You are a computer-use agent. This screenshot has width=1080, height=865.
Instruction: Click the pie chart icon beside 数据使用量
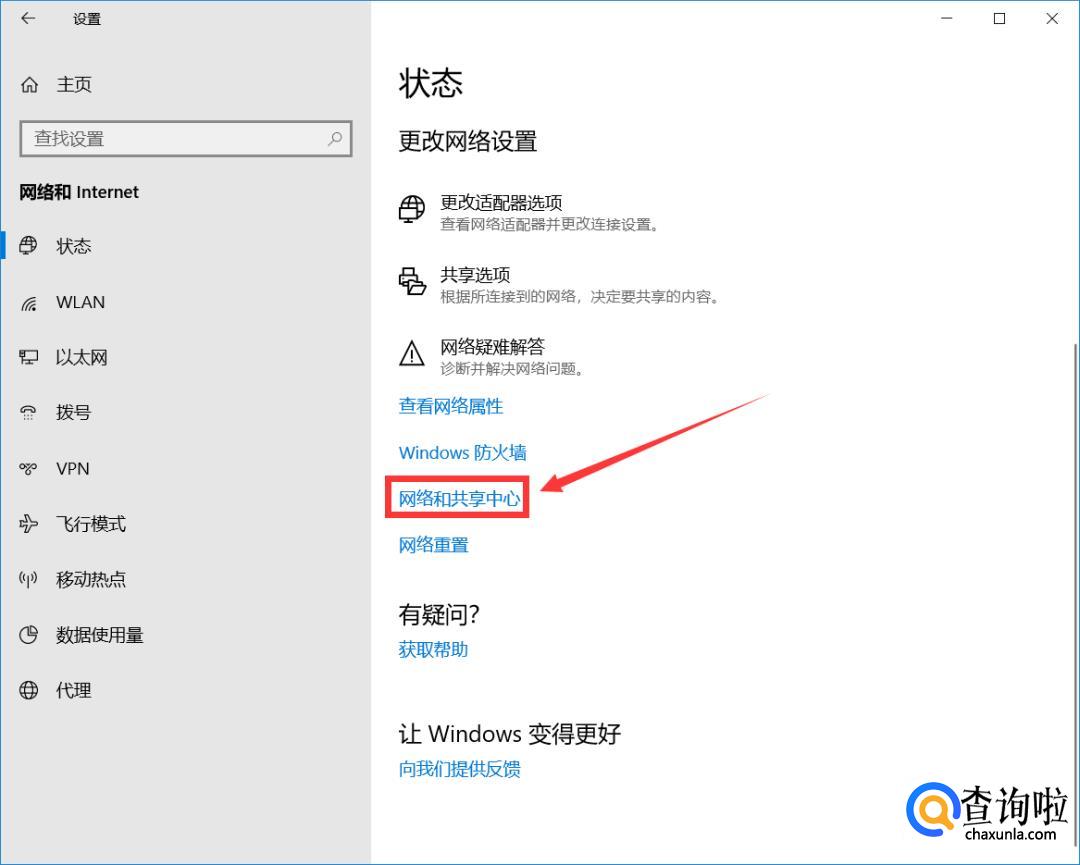coord(28,635)
